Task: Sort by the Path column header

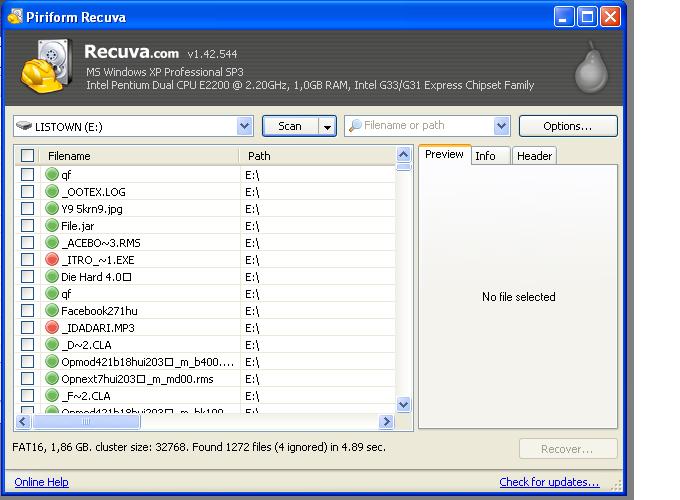Action: click(317, 156)
